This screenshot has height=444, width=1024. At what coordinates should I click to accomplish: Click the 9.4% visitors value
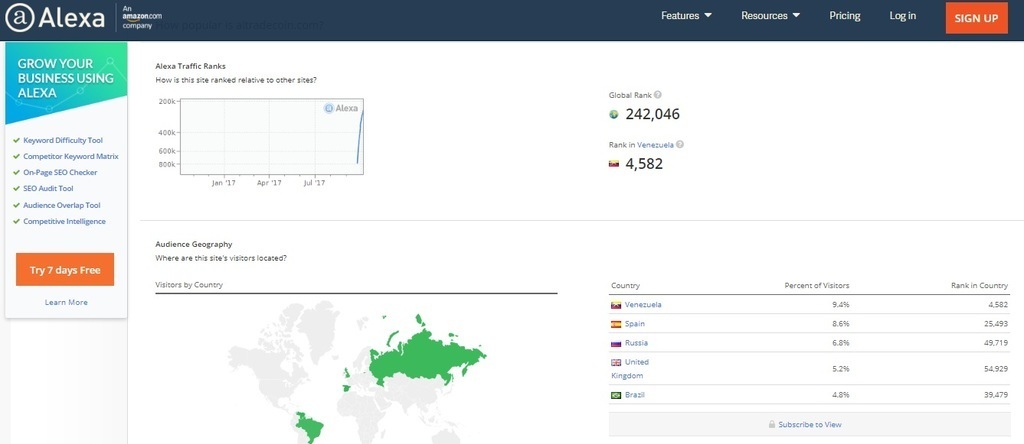click(842, 305)
